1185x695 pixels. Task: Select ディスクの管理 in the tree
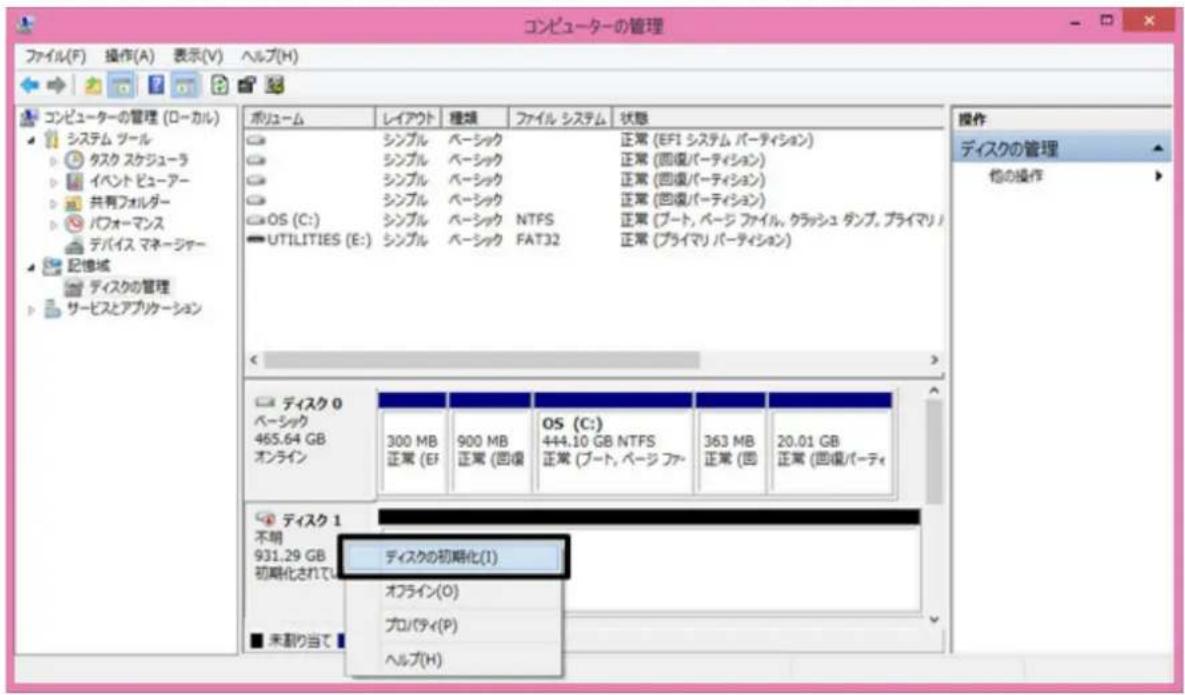(x=129, y=287)
